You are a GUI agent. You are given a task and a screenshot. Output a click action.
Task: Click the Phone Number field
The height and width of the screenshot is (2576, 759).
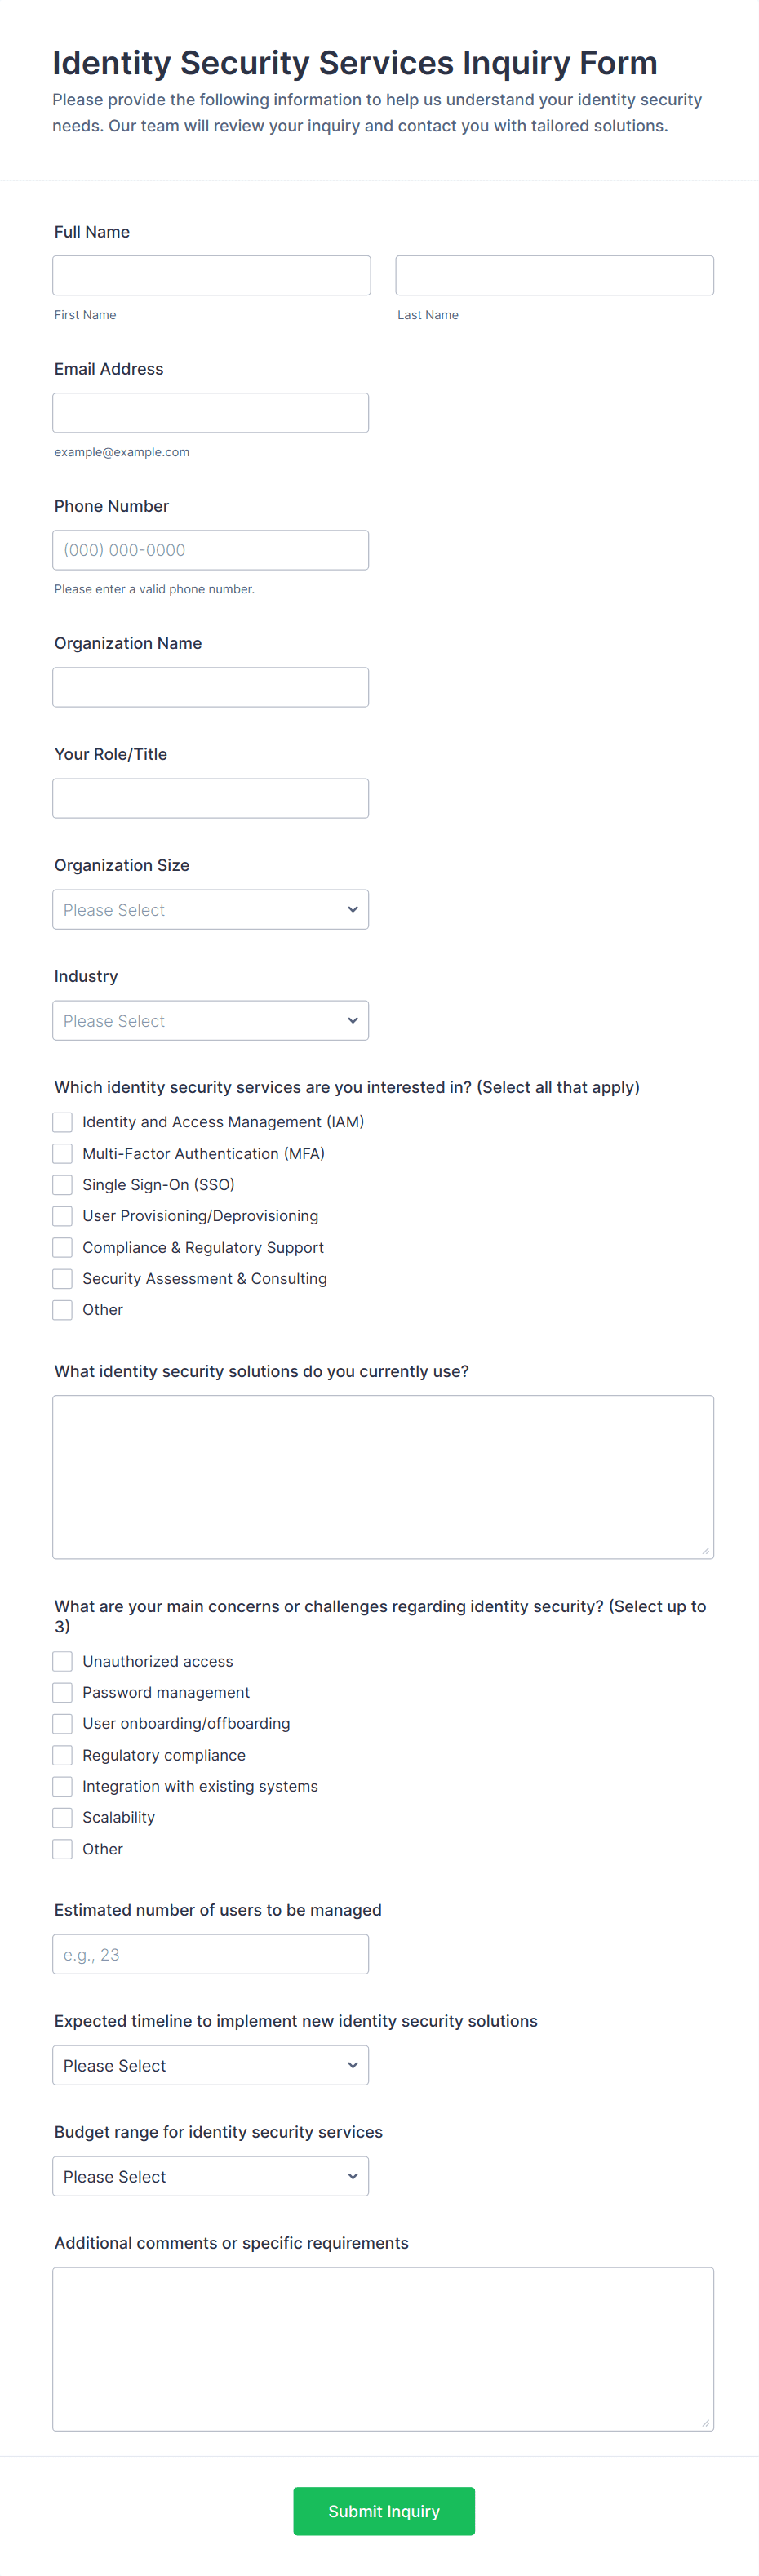(x=210, y=550)
